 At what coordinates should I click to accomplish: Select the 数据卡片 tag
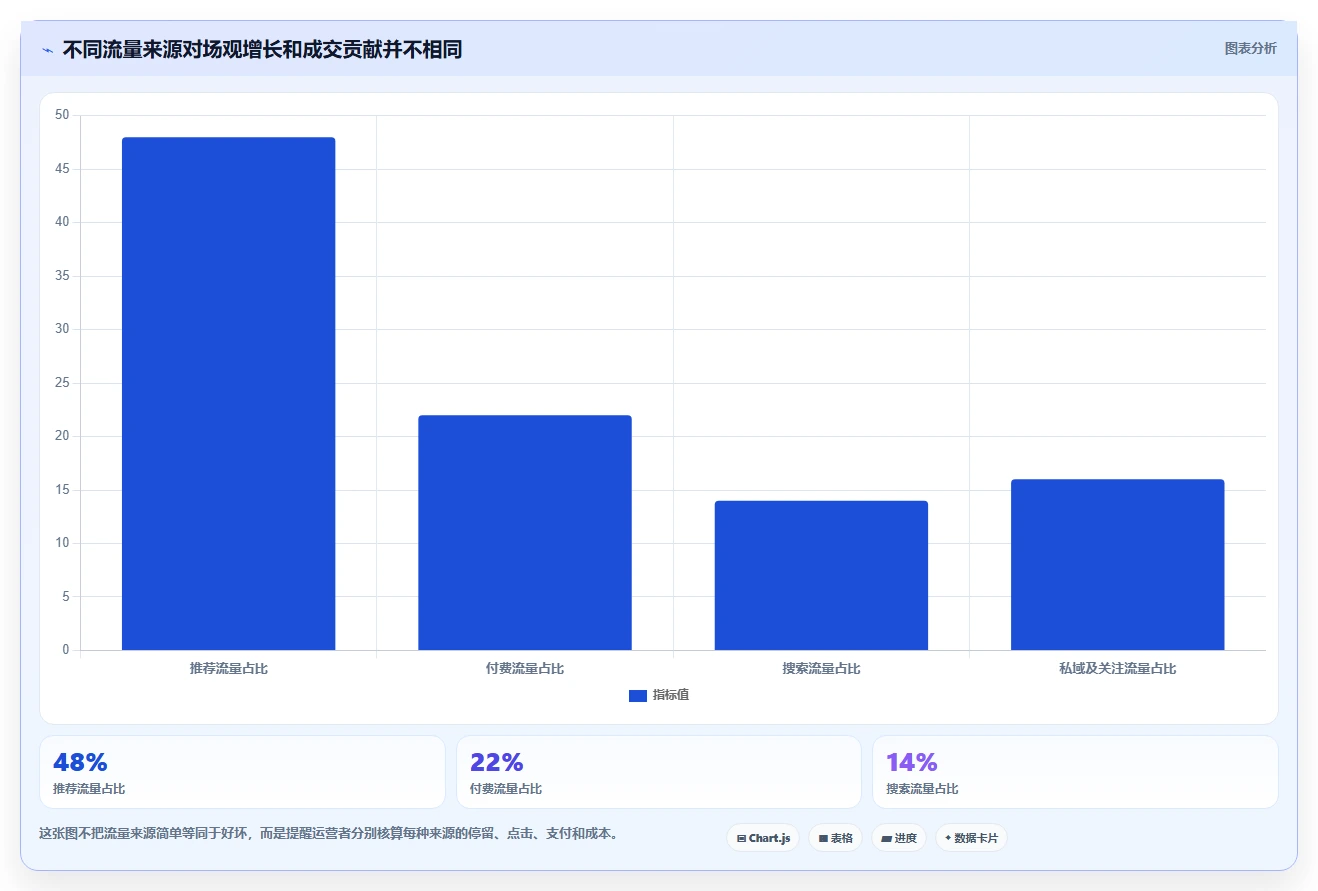pos(971,838)
